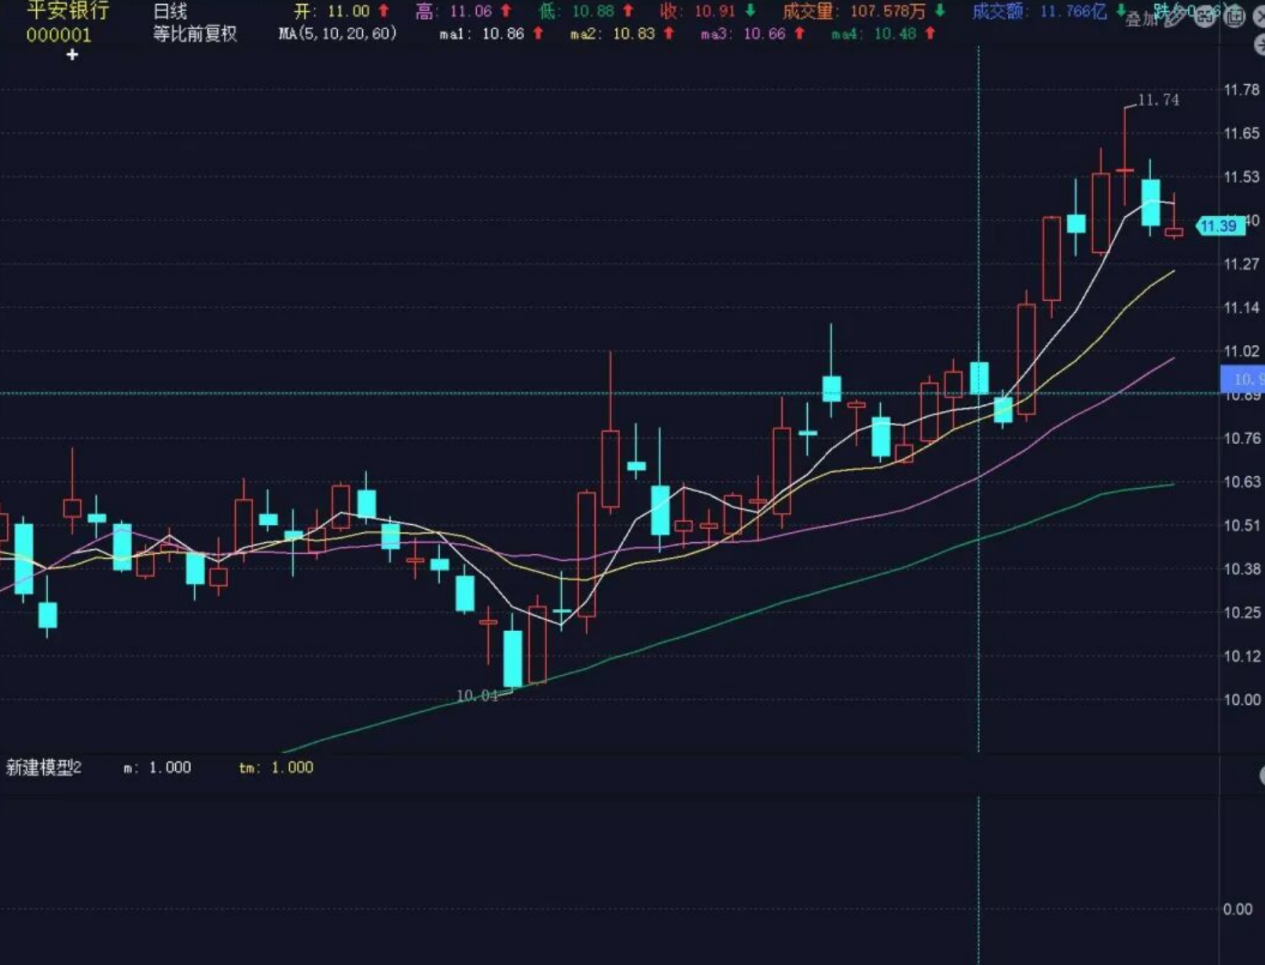
Task: Open the 日线 period selector
Action: pos(170,11)
